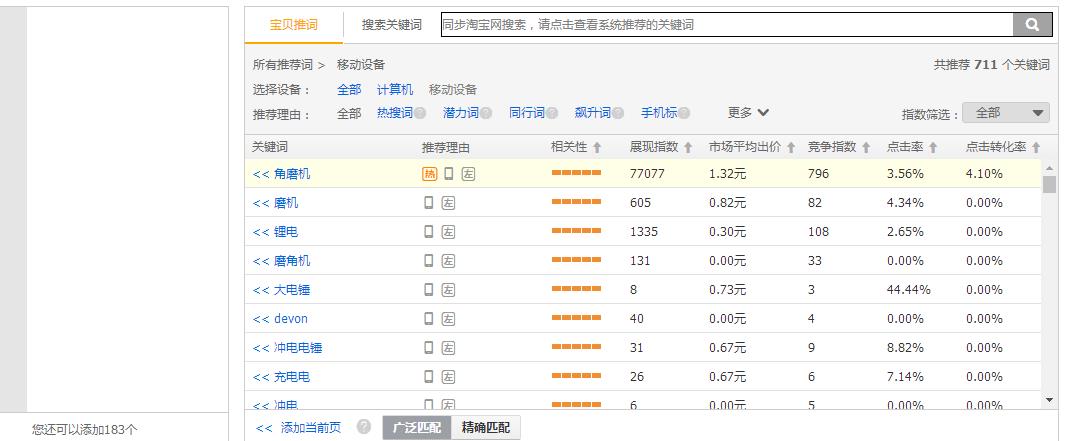Sort by 市场平均出价 column arrow
The image size is (1088, 441).
(x=790, y=148)
